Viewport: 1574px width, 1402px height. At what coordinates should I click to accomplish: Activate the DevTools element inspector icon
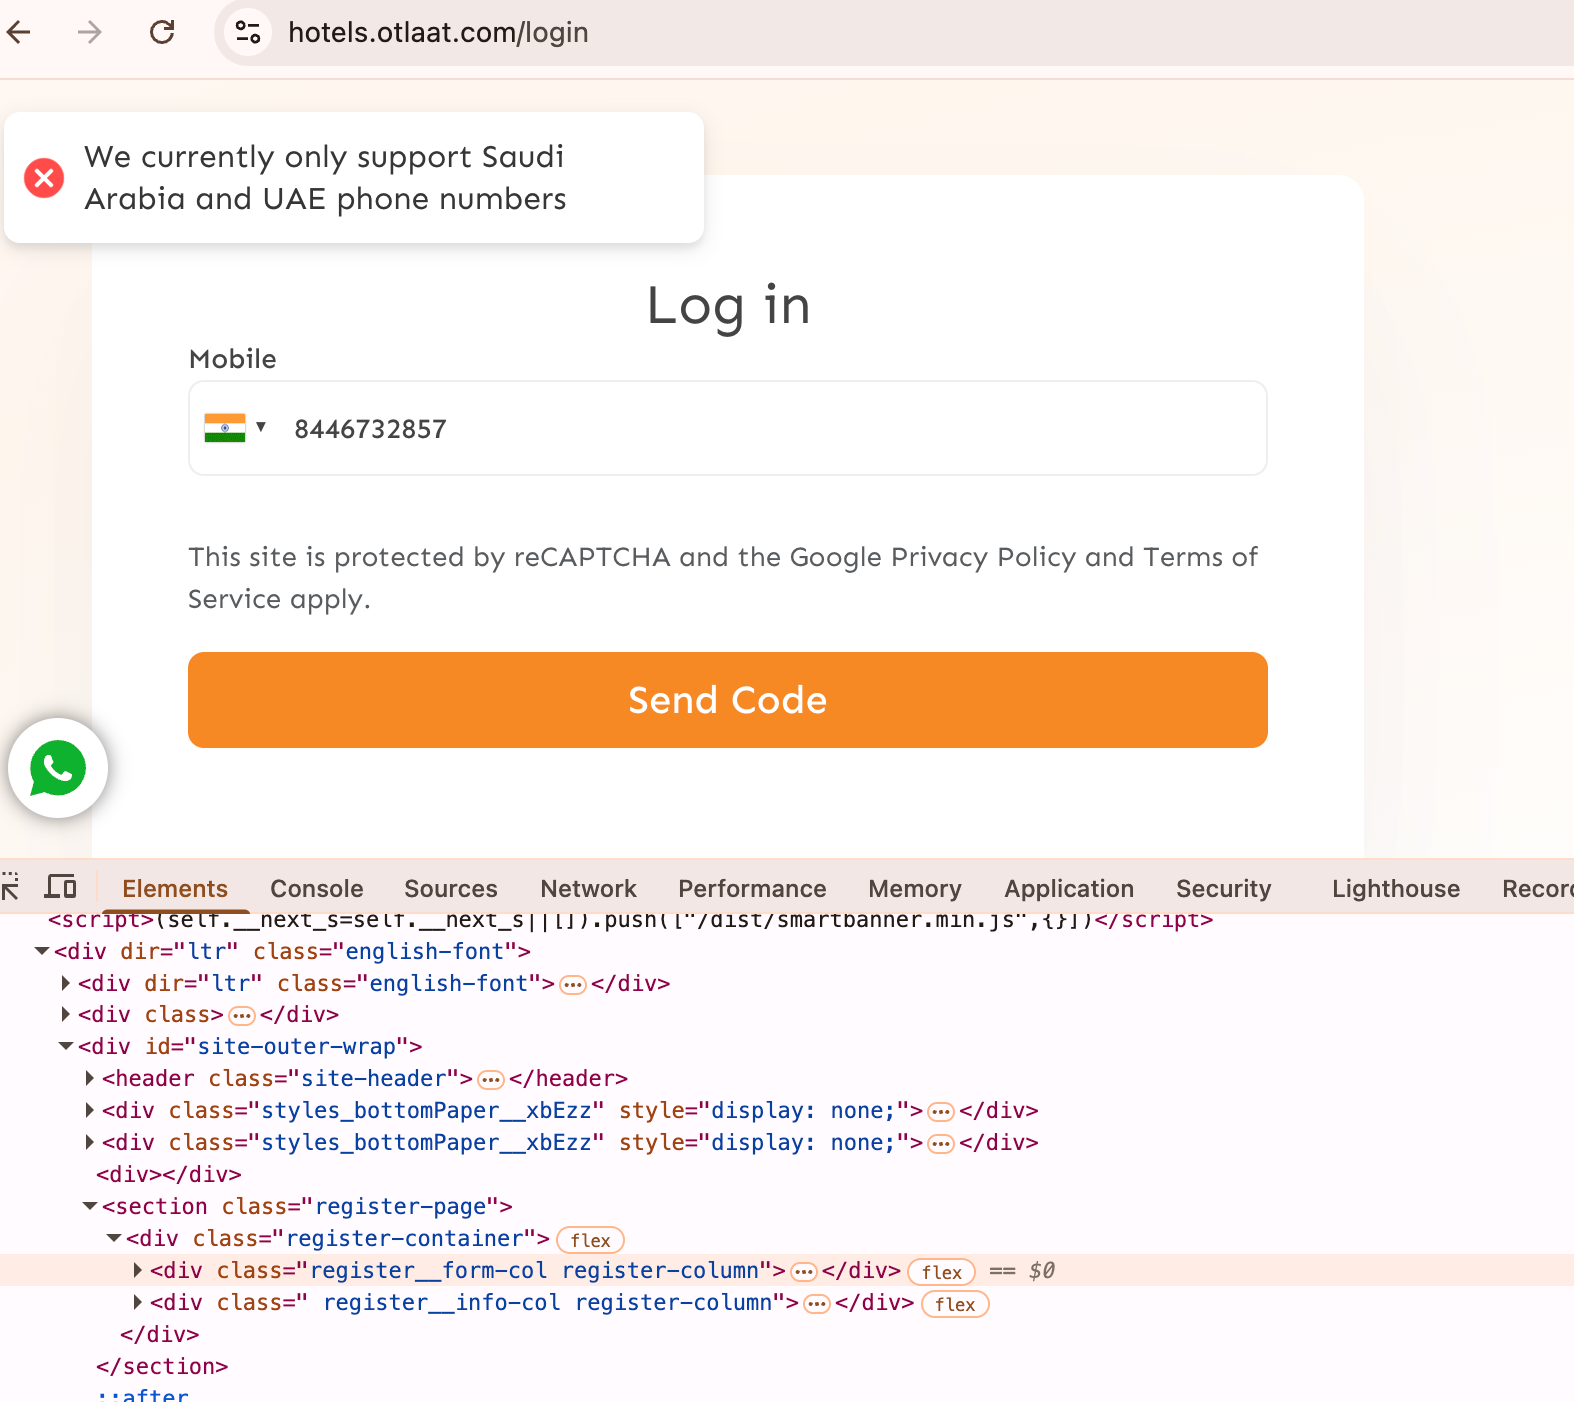tap(10, 887)
